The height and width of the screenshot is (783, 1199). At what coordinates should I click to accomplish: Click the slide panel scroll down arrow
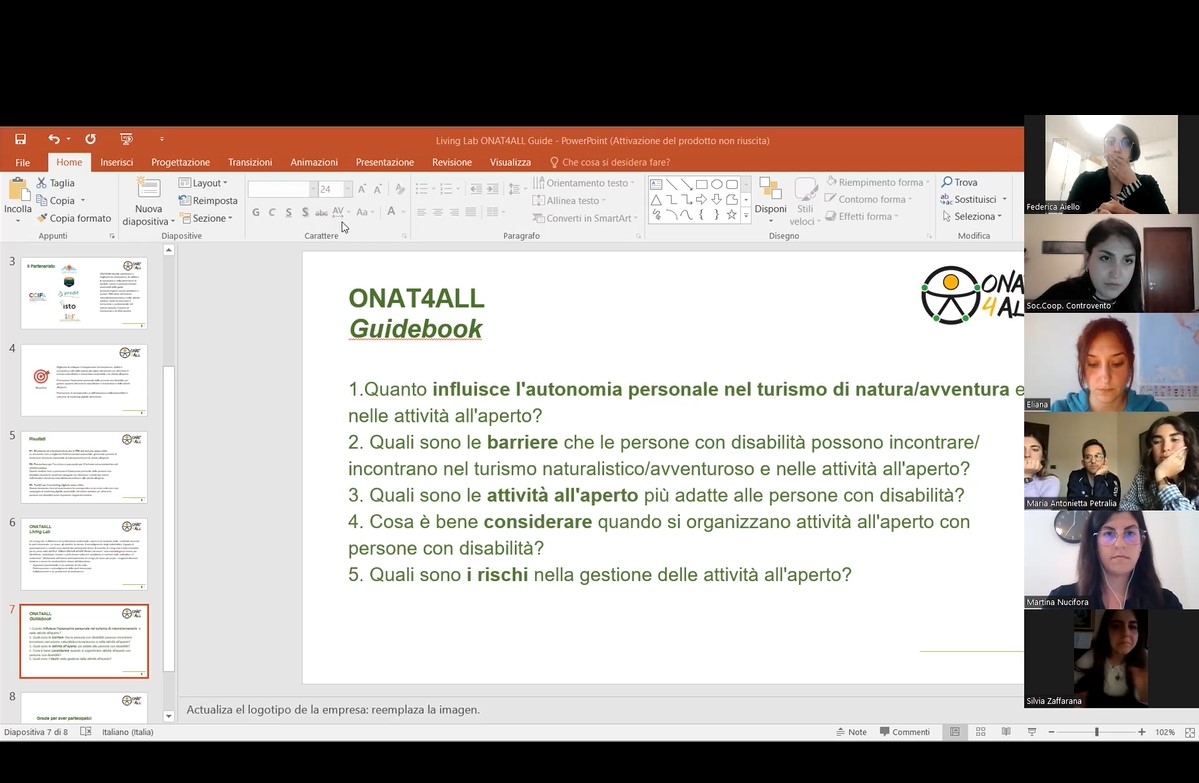pyautogui.click(x=168, y=716)
